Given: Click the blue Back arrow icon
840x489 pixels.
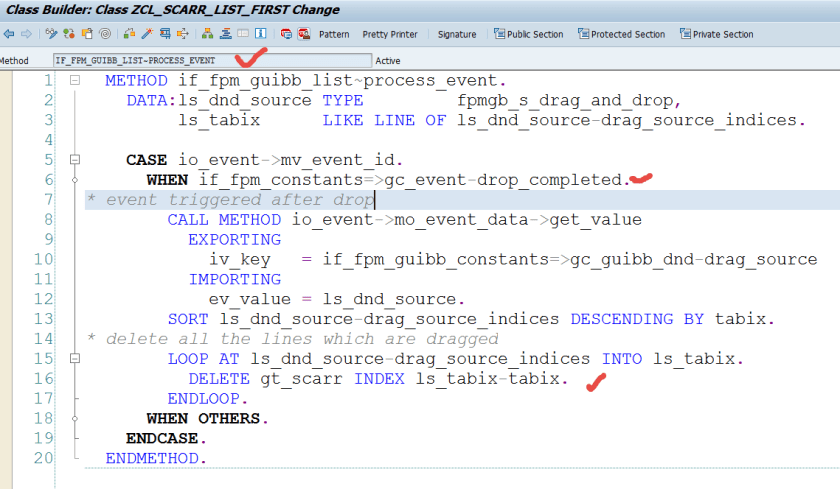Looking at the screenshot, I should [x=9, y=34].
